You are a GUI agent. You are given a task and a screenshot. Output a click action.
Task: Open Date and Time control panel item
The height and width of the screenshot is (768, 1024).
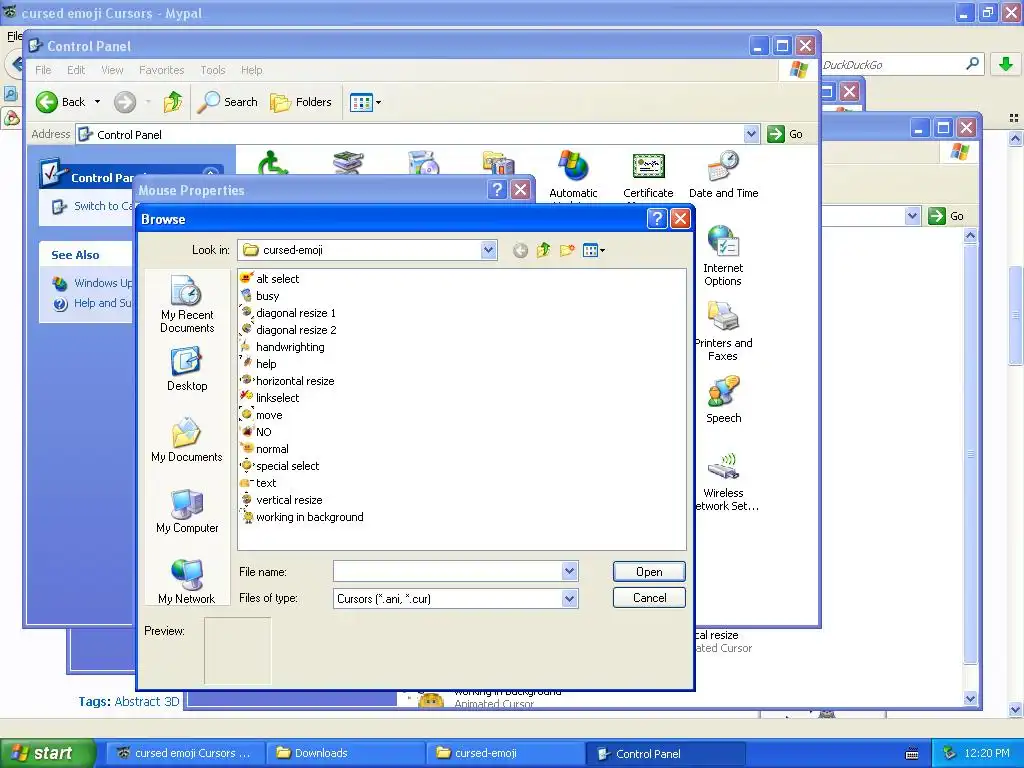pyautogui.click(x=724, y=175)
